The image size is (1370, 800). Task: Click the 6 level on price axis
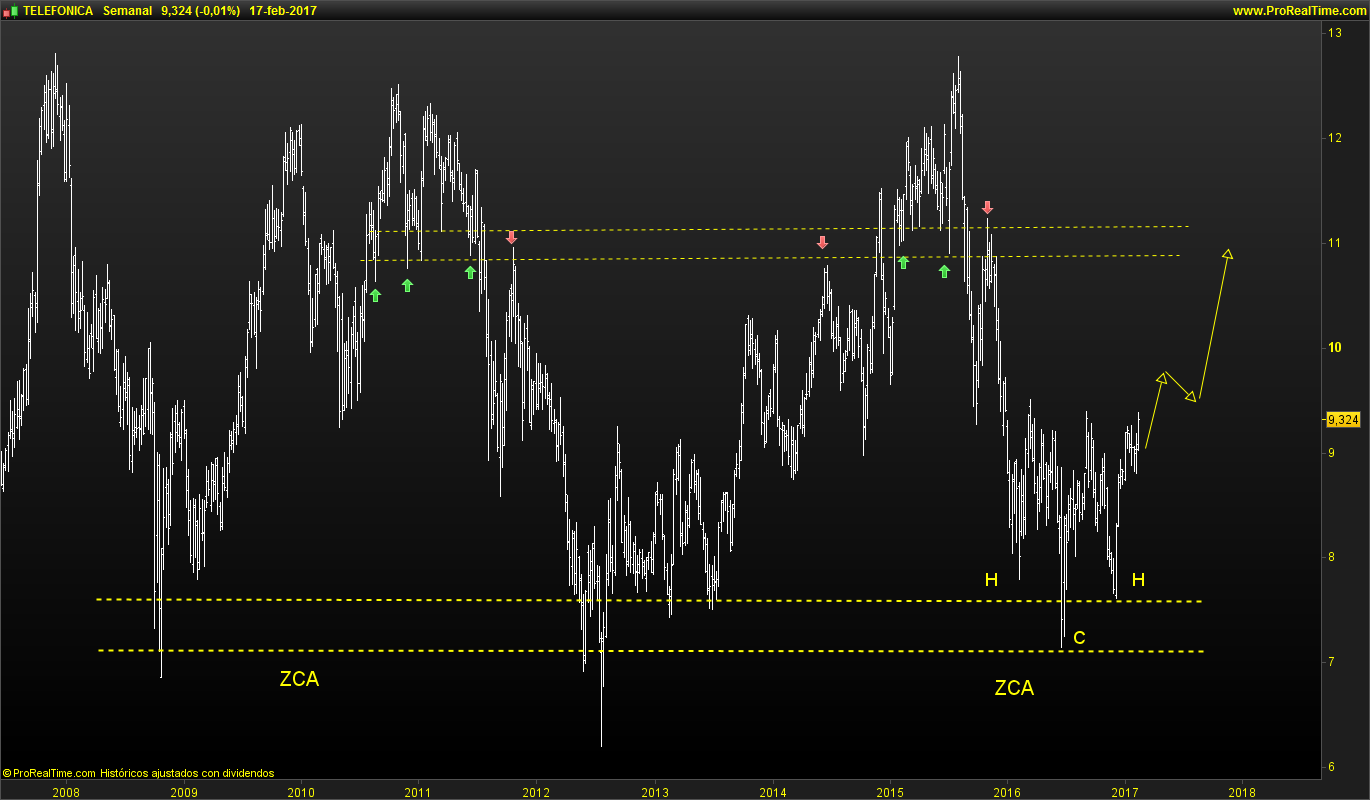pyautogui.click(x=1331, y=767)
